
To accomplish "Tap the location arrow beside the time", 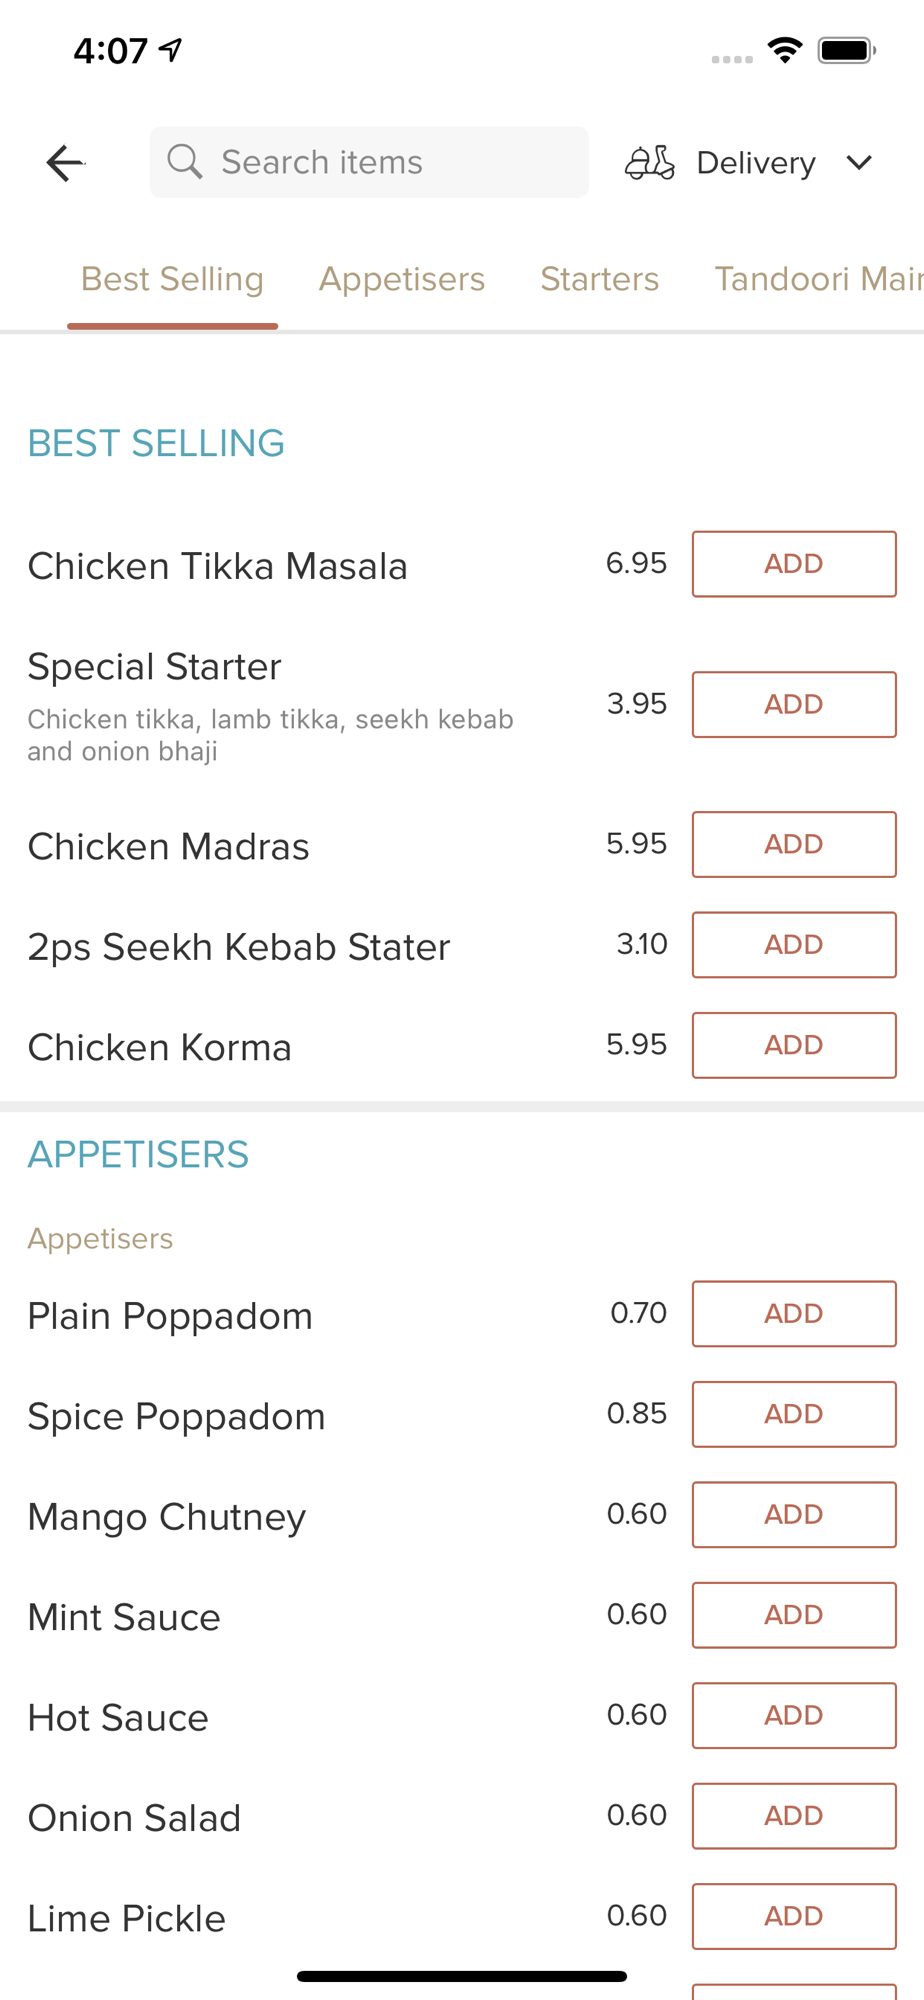I will tap(171, 49).
